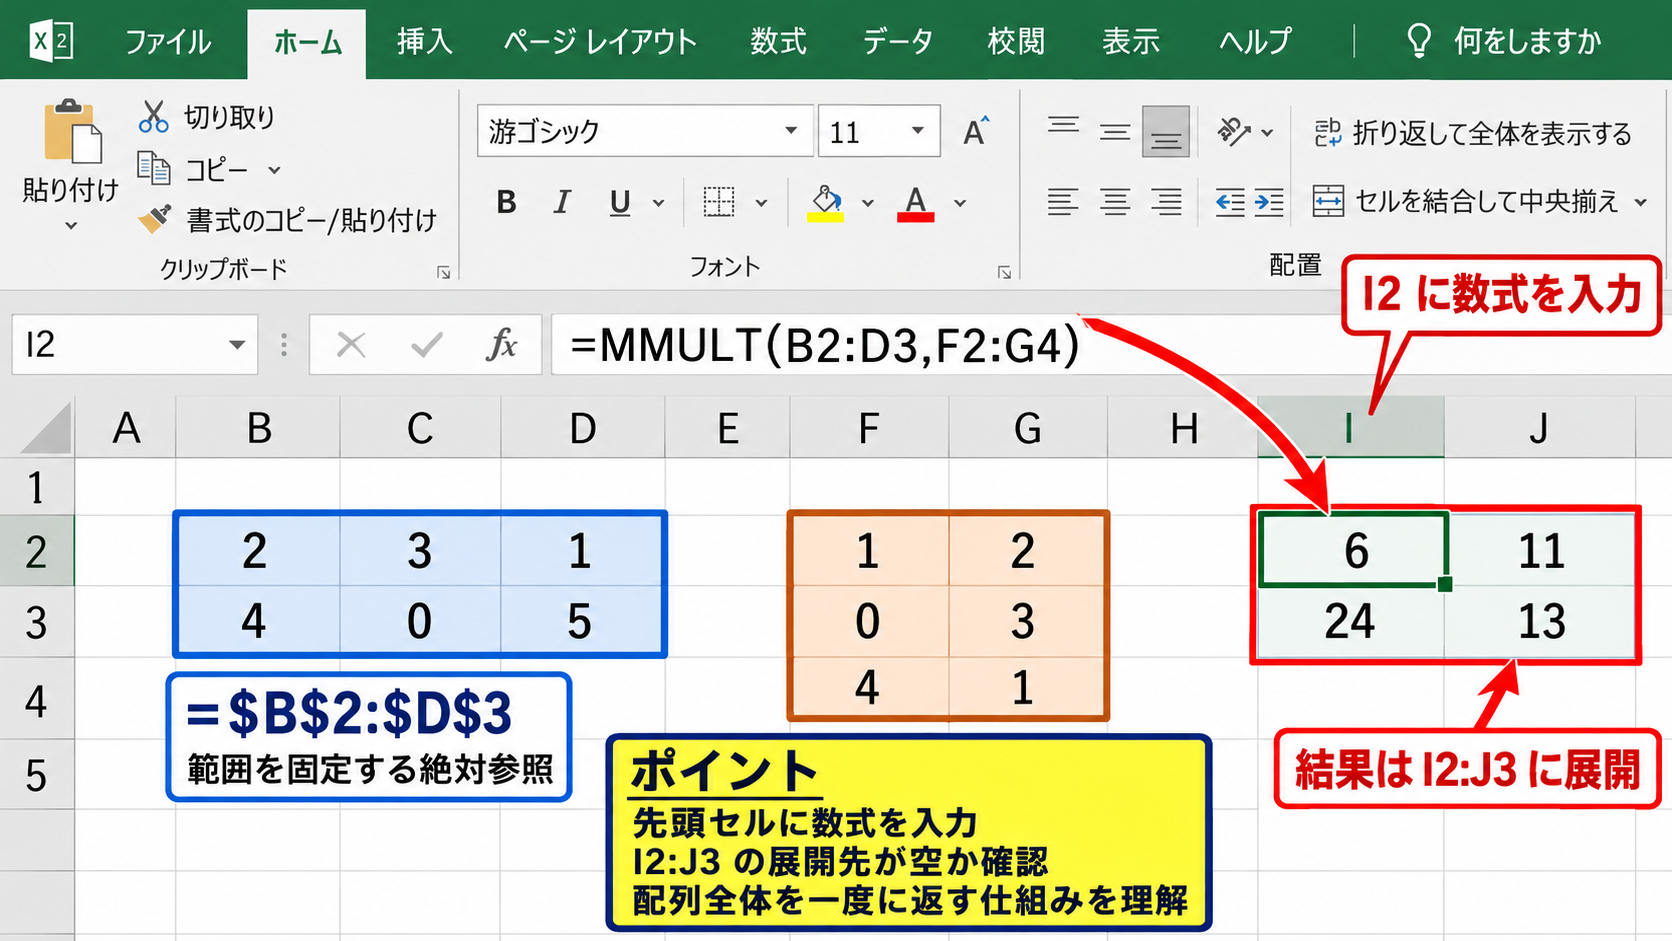Click the Excel app logo

[52, 41]
